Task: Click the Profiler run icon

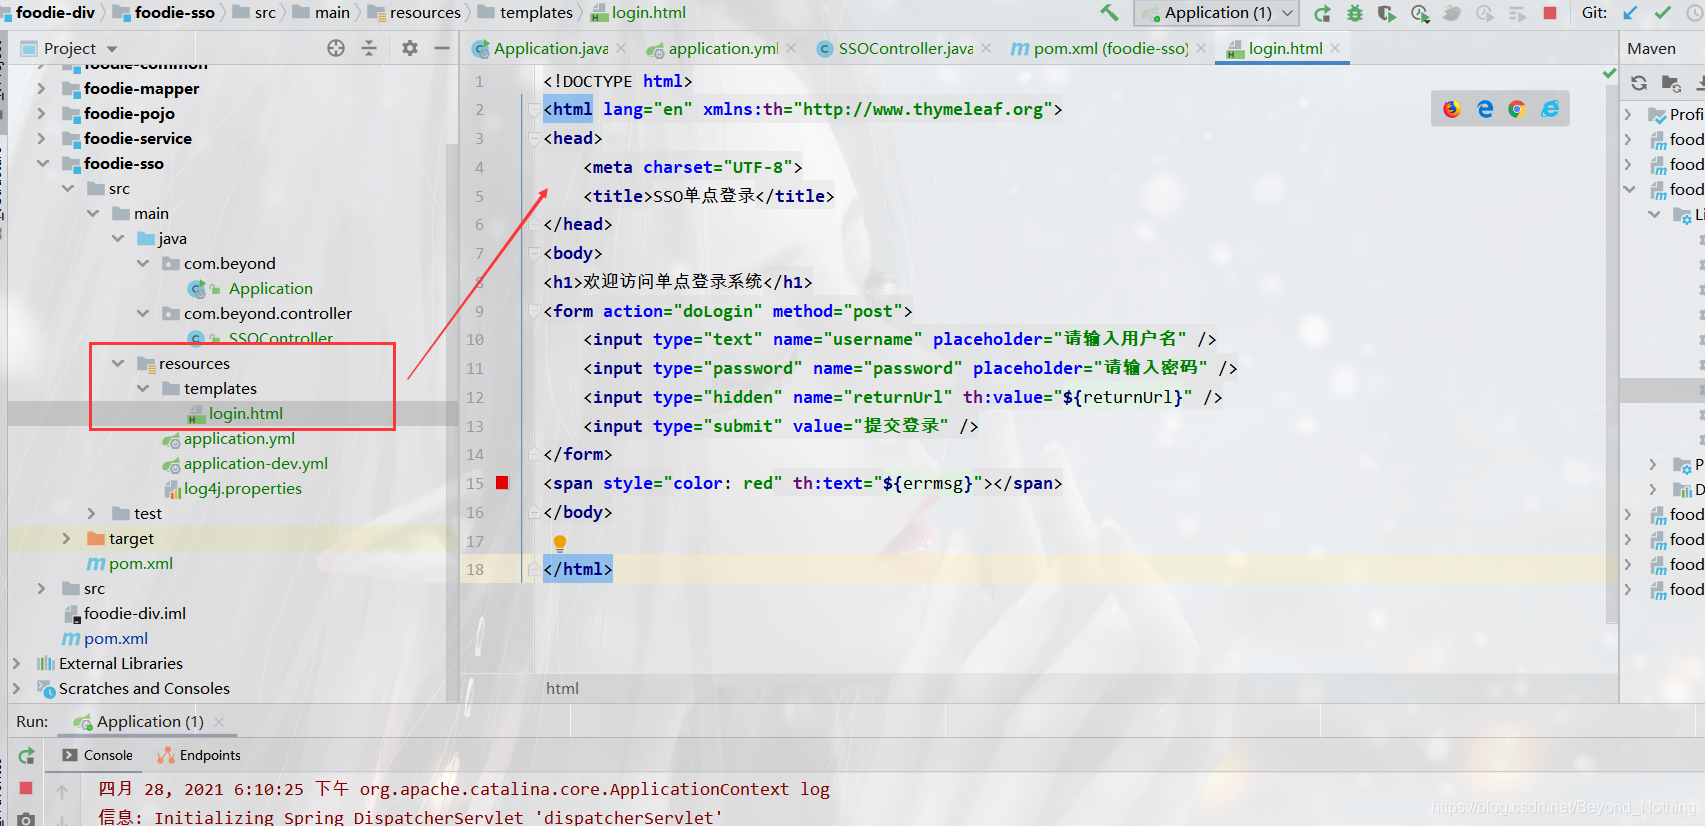Action: pyautogui.click(x=1419, y=13)
